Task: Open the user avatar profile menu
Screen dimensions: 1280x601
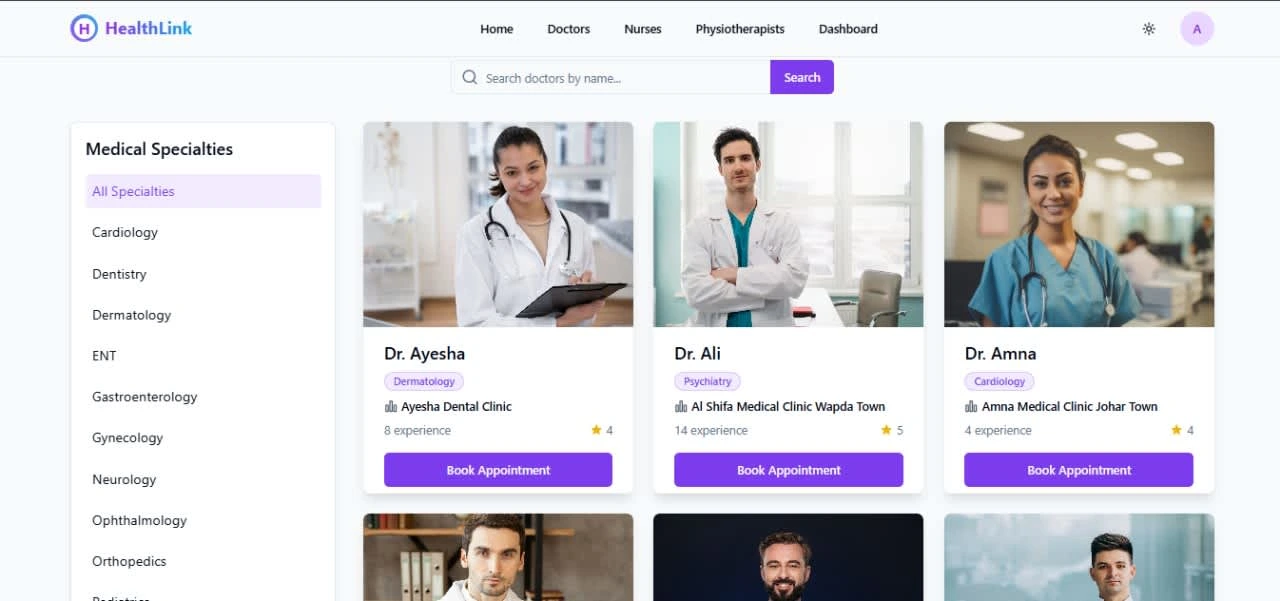Action: 1197,29
